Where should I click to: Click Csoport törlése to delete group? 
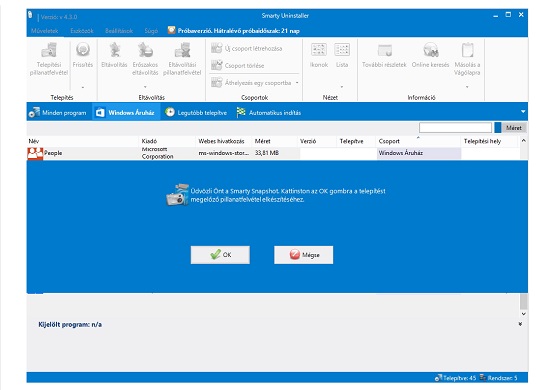pos(237,66)
